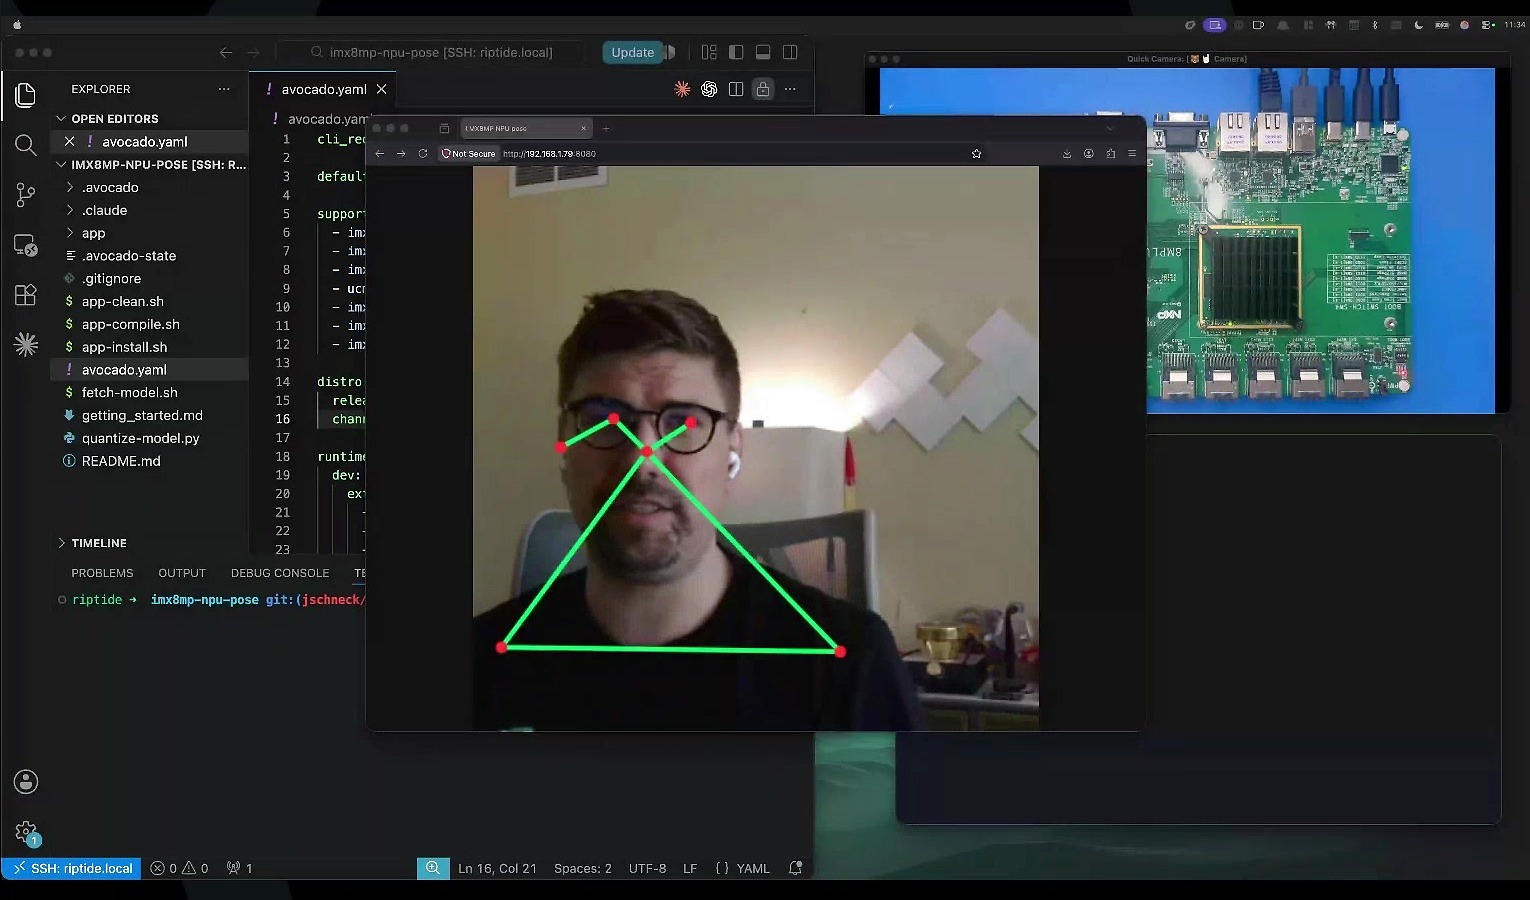Change indentation via Spaces: 2

[583, 868]
